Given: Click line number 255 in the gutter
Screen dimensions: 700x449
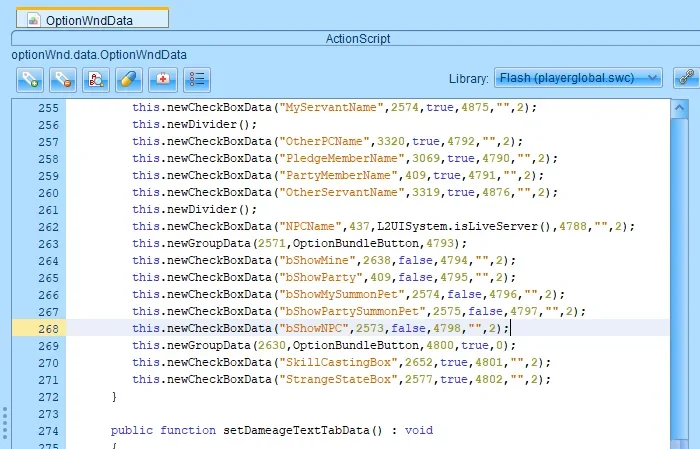Looking at the screenshot, I should pos(48,108).
